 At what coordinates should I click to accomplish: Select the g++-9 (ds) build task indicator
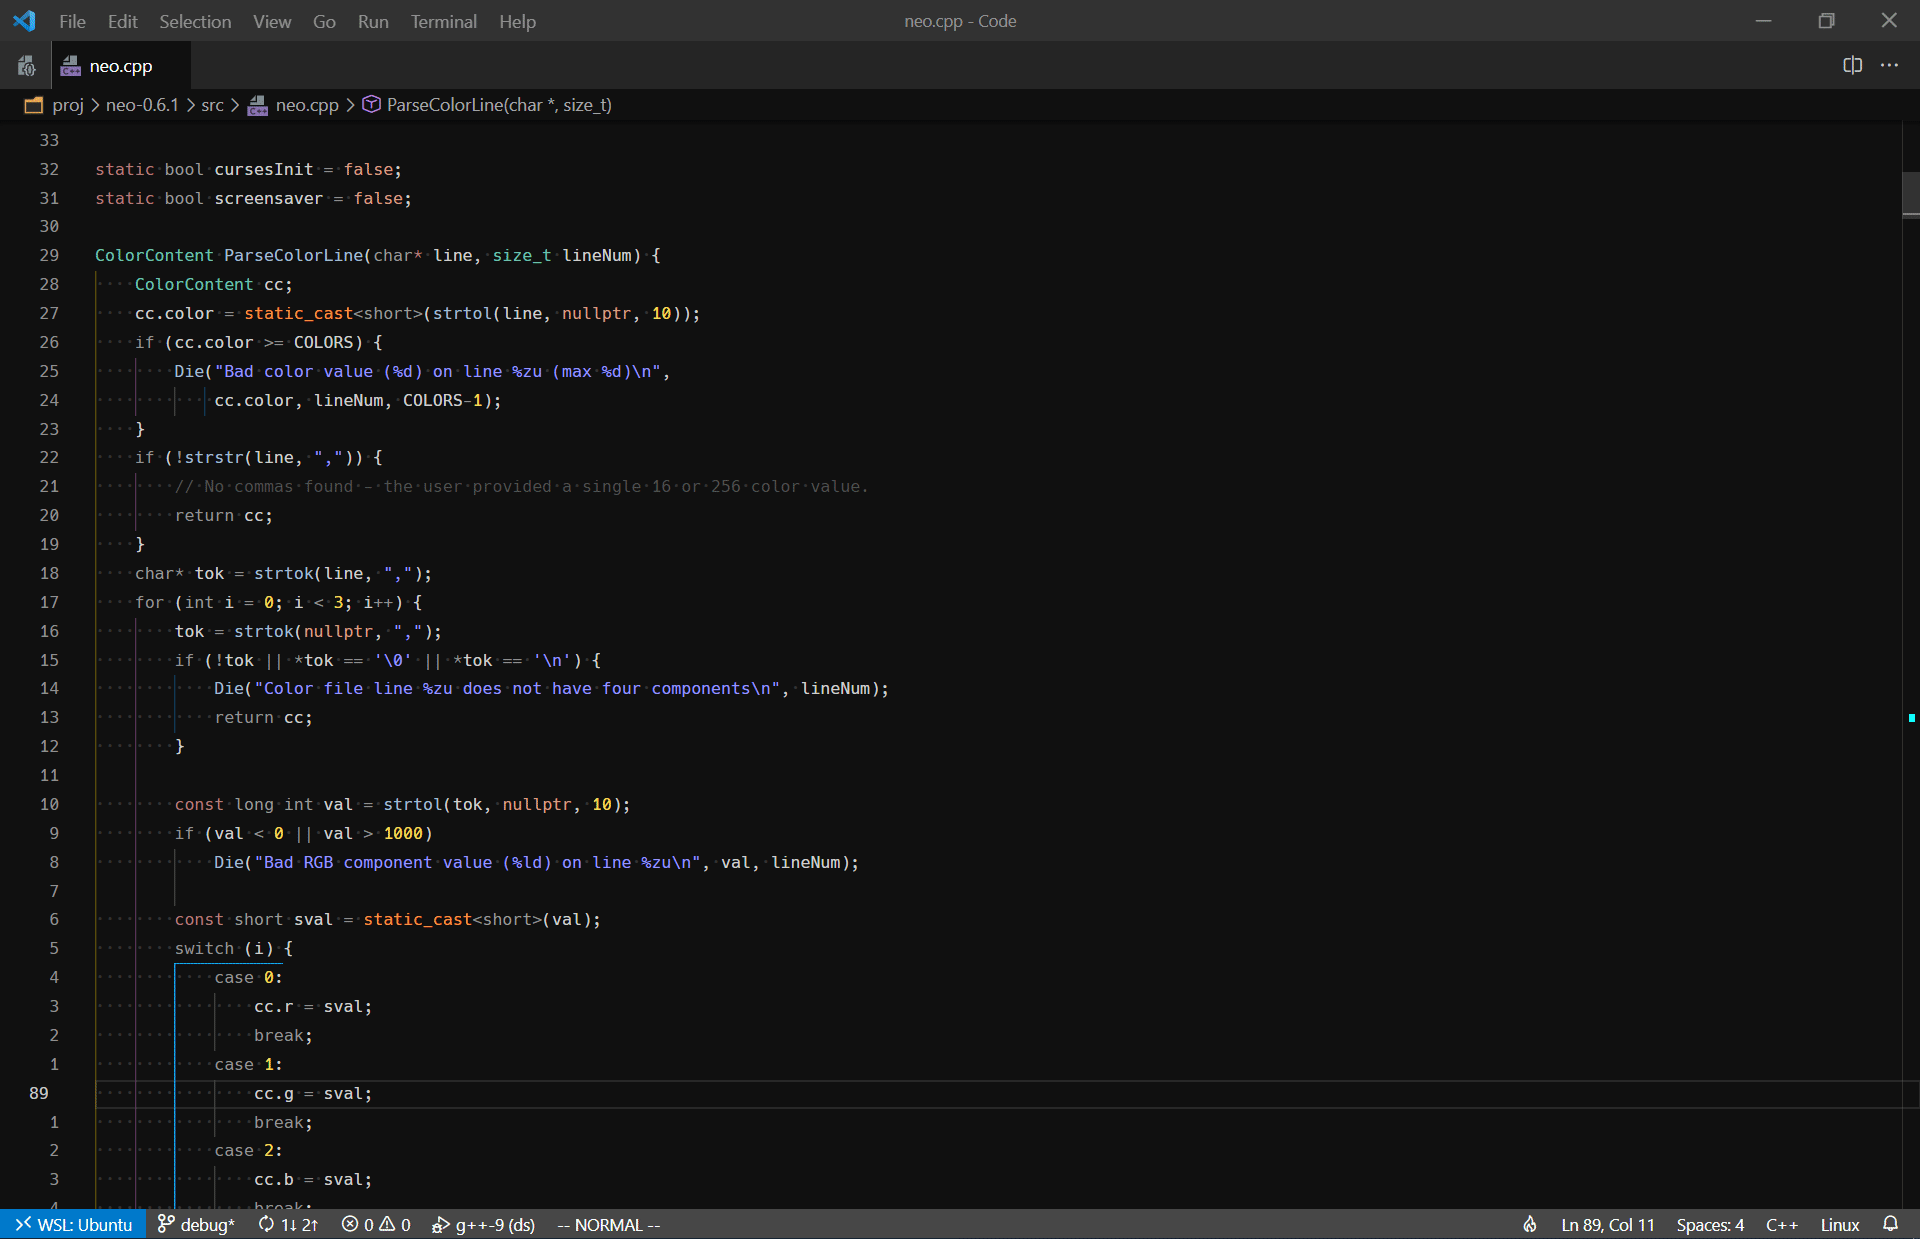point(484,1224)
